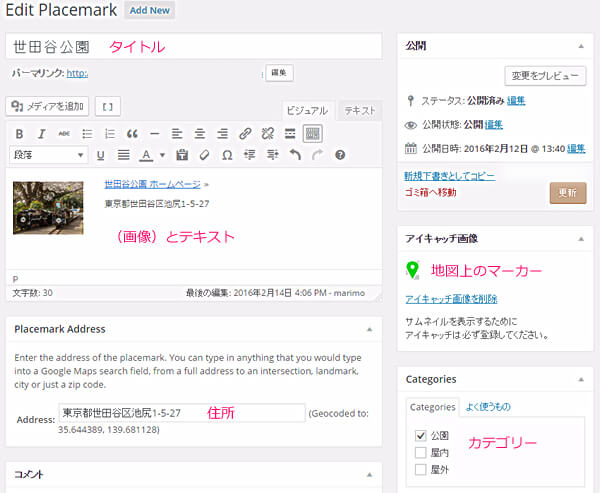Focus the title field 世田谷公園
Image resolution: width=600 pixels, height=493 pixels.
click(194, 46)
